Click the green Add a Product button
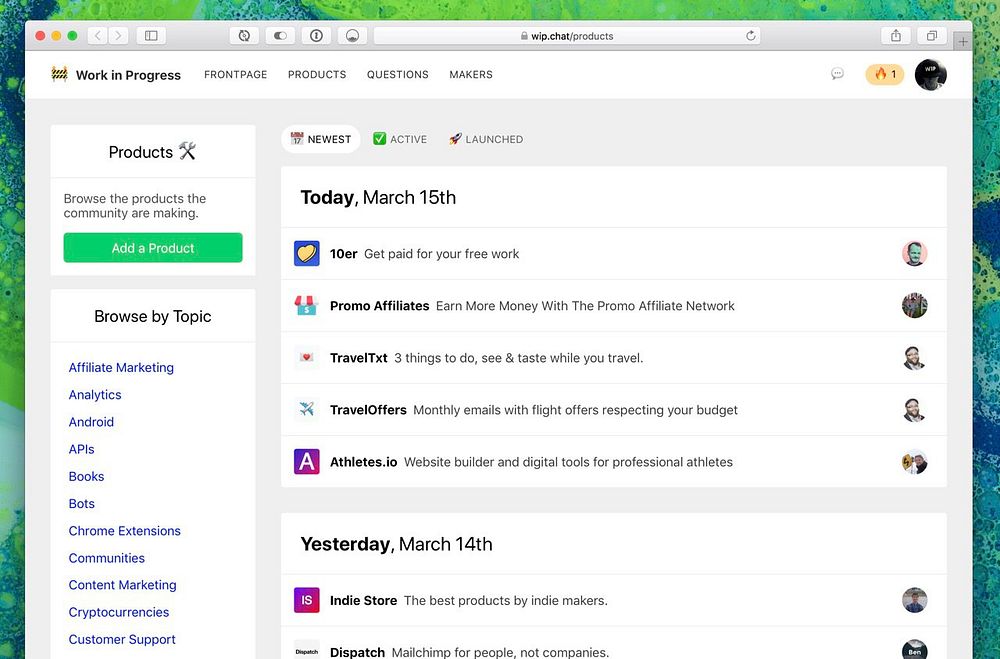Viewport: 1000px width, 659px height. coord(153,248)
